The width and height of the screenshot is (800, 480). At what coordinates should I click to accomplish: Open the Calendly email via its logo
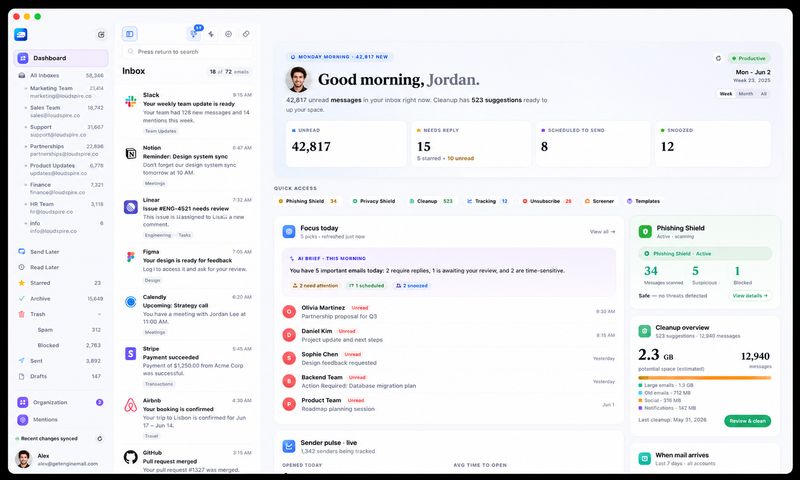pyautogui.click(x=131, y=302)
